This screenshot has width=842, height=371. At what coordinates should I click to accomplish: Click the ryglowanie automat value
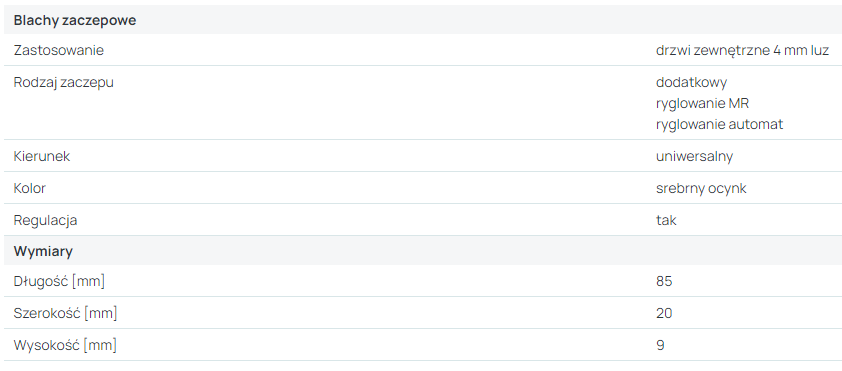[719, 125]
